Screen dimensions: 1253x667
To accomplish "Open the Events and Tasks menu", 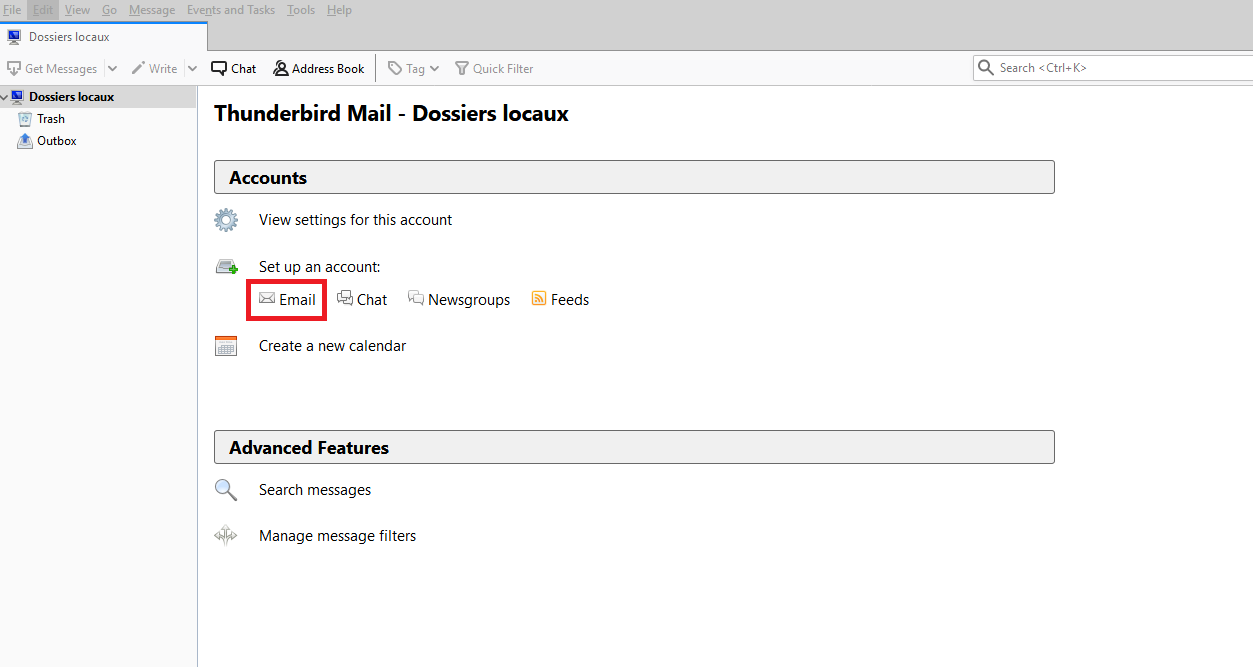I will (231, 10).
